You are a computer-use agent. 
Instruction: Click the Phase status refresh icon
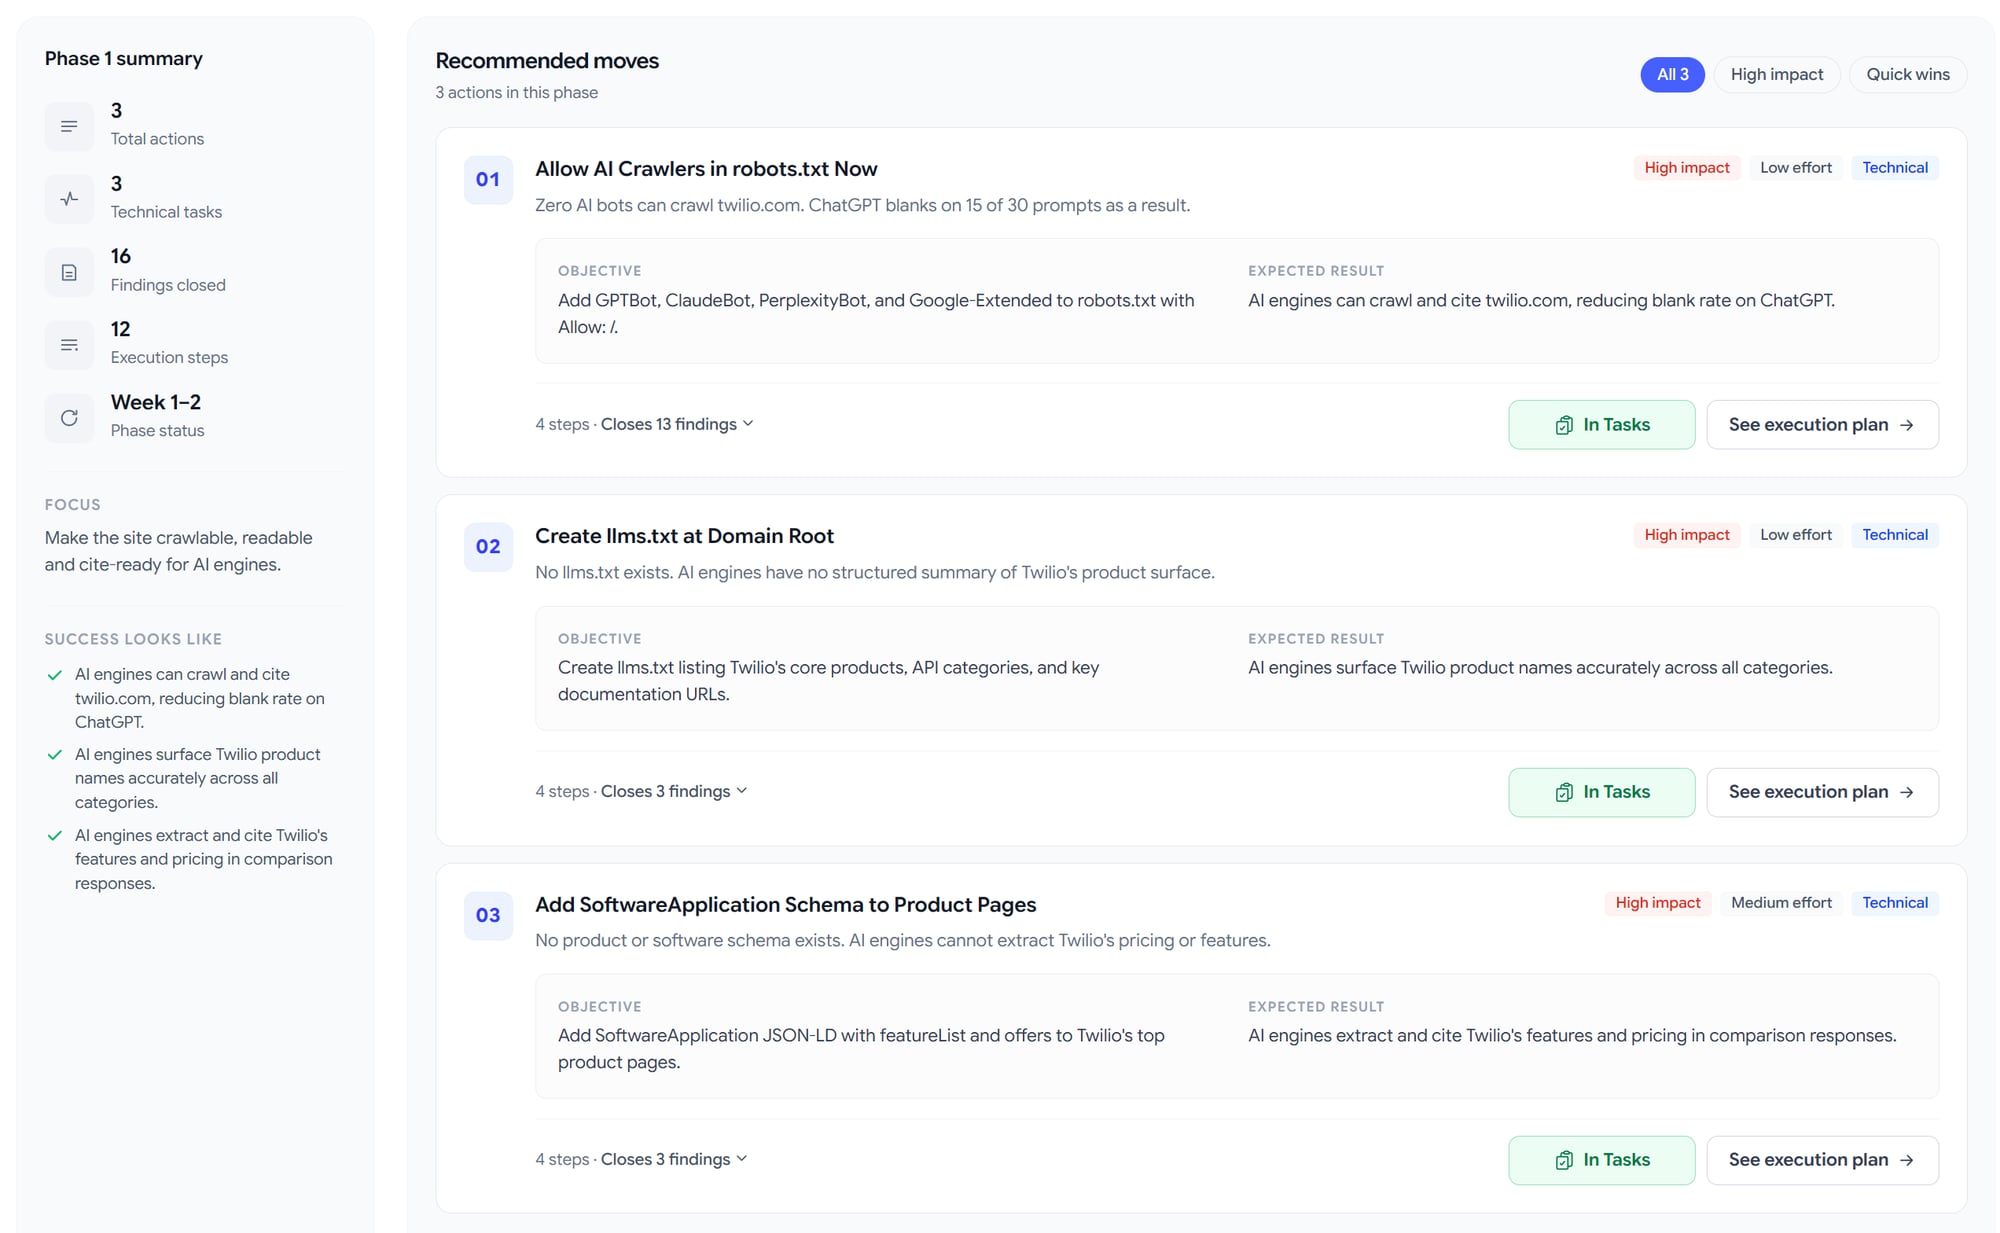tap(69, 418)
